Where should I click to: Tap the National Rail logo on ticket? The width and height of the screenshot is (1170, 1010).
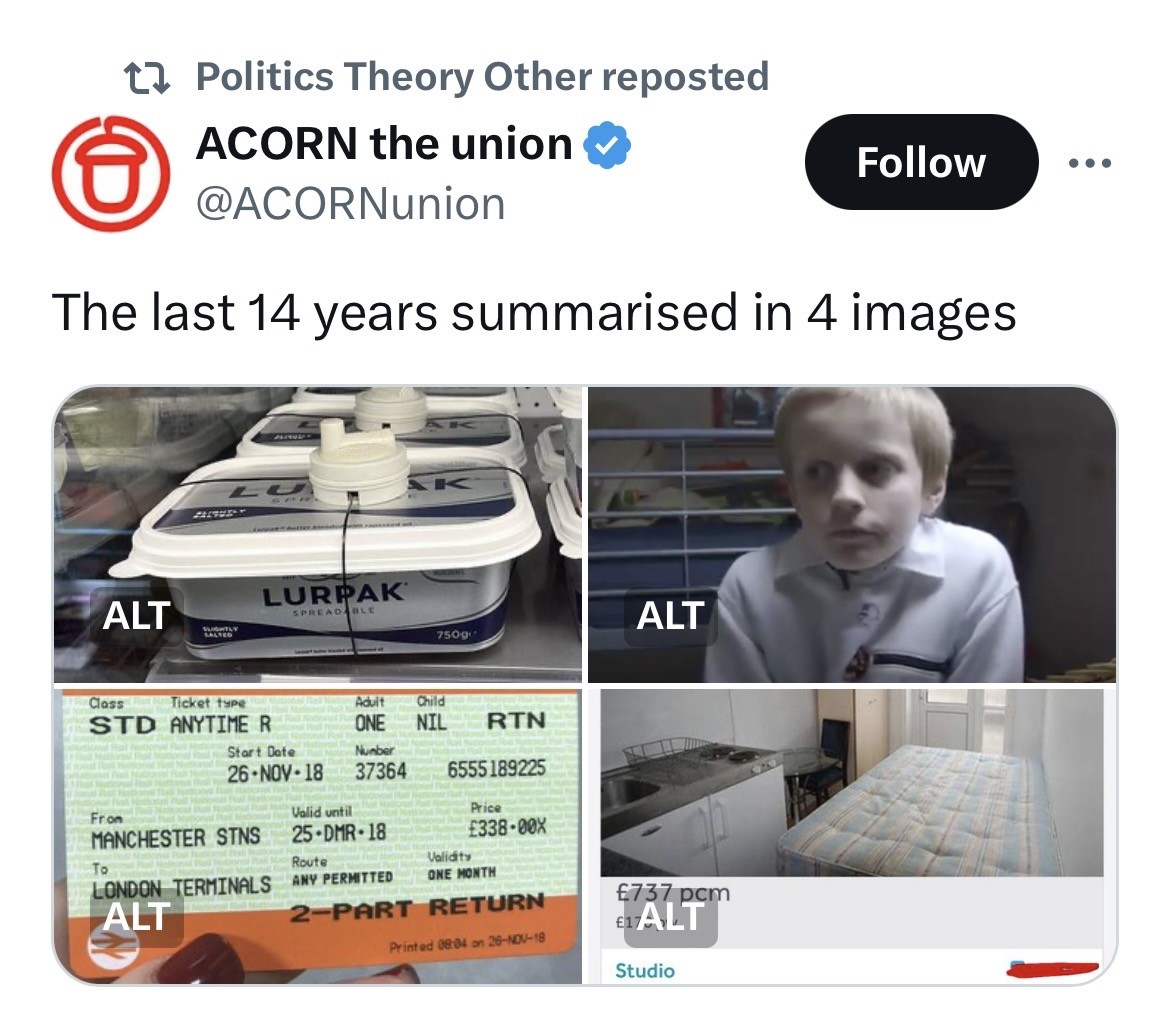113,949
